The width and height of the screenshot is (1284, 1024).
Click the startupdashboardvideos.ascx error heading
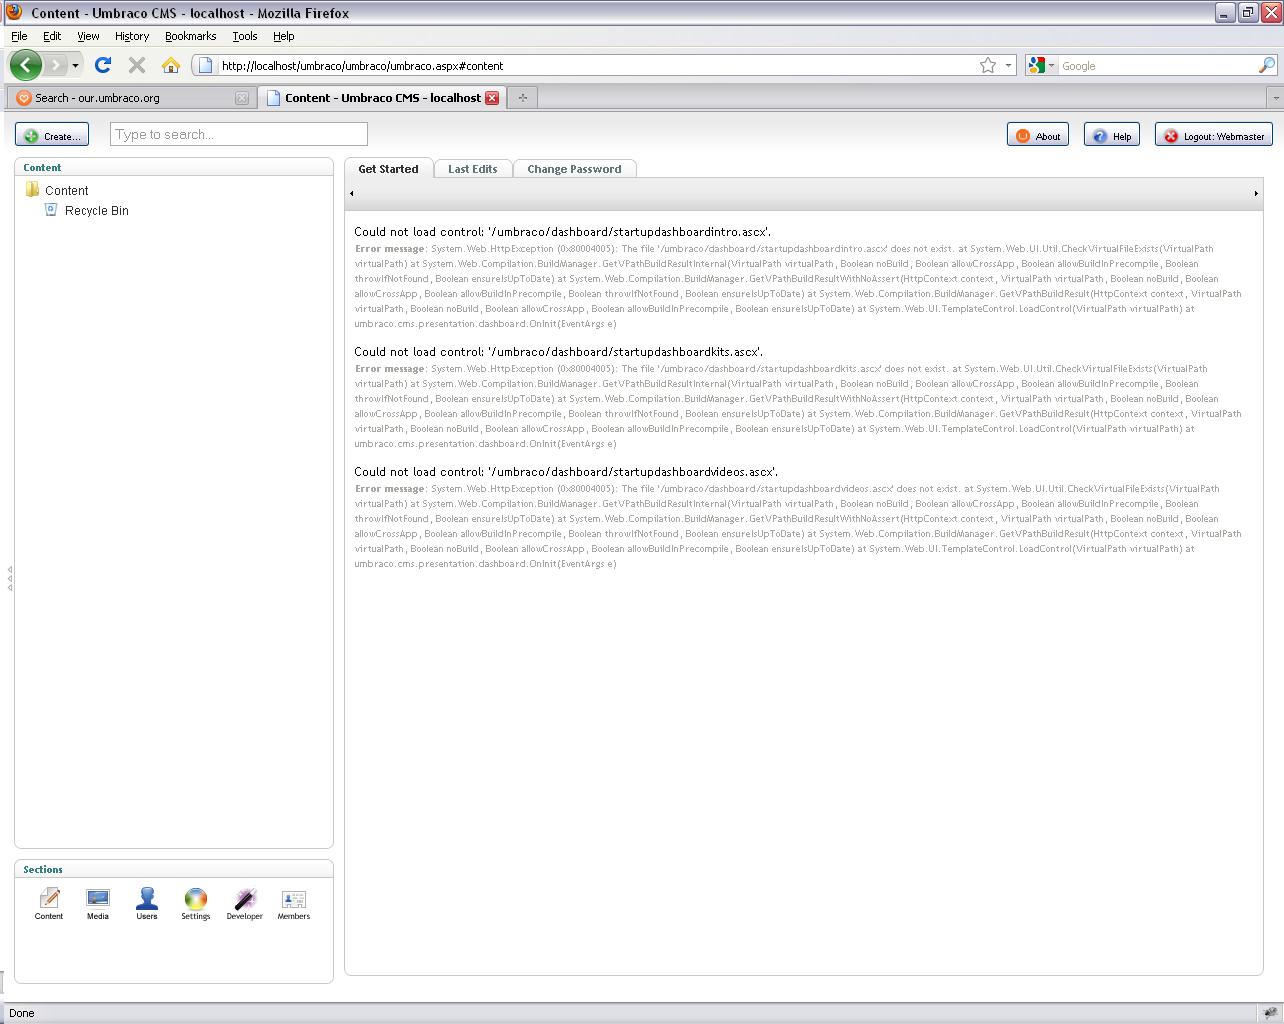click(566, 471)
